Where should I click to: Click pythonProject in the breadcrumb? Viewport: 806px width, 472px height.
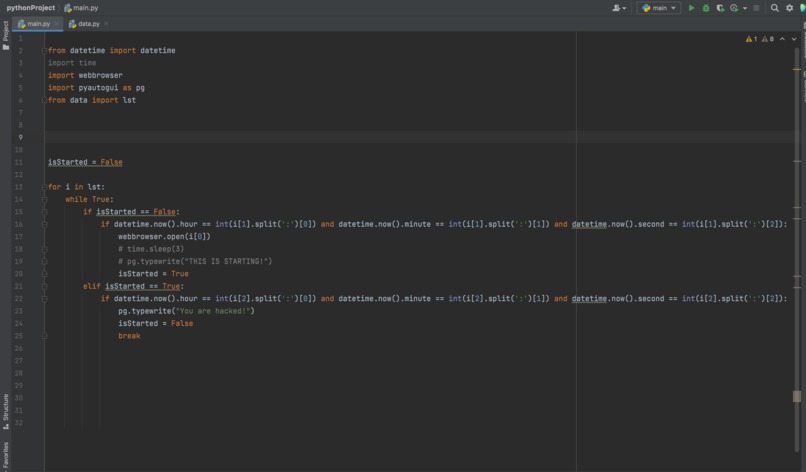[31, 8]
